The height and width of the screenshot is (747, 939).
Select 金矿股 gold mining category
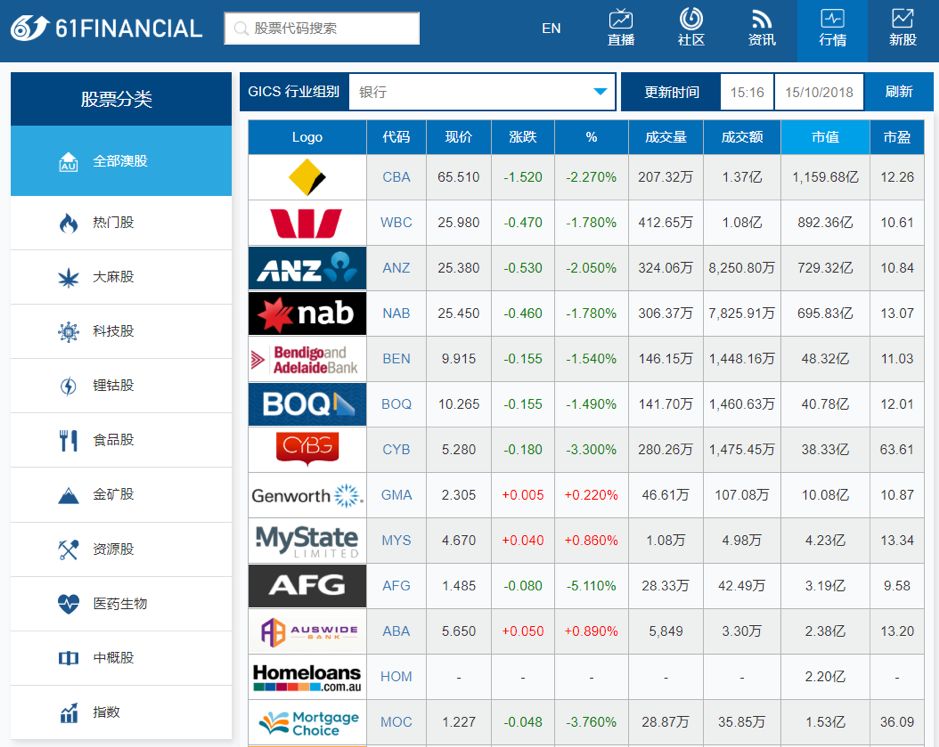click(x=121, y=495)
